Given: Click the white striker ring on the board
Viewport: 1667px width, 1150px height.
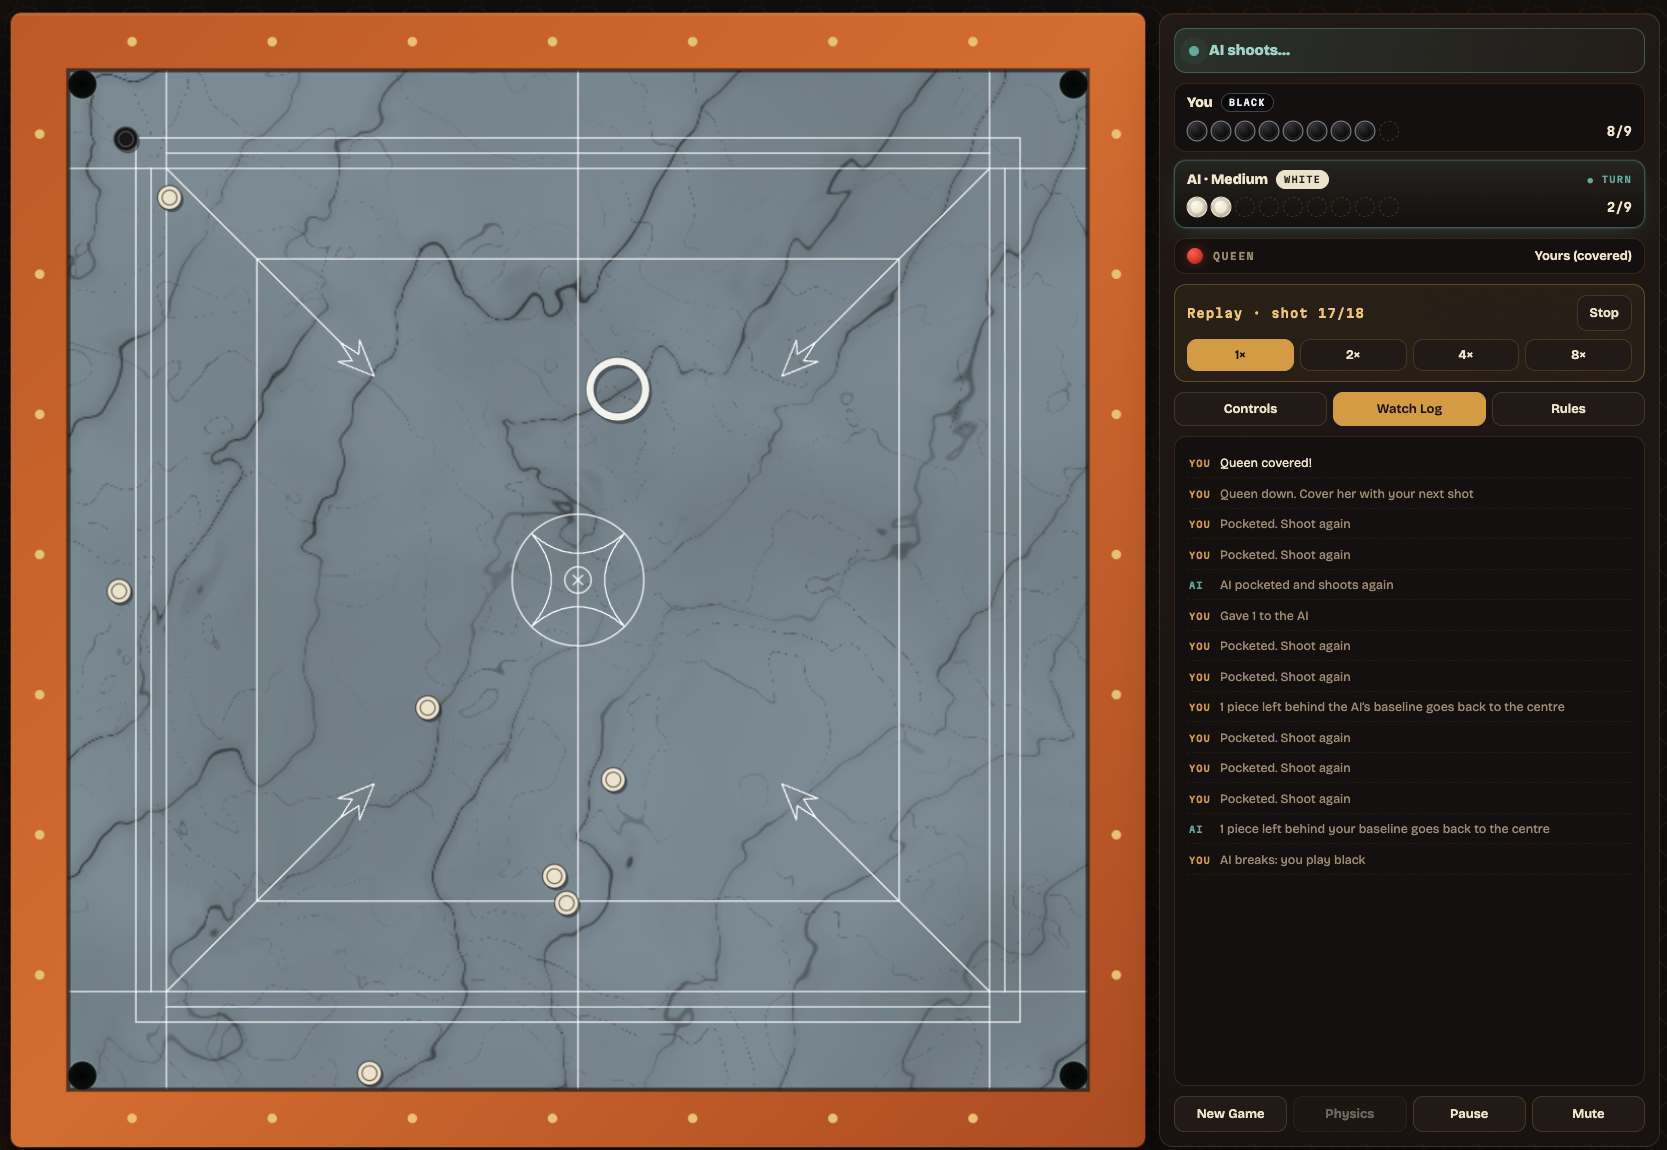Looking at the screenshot, I should pyautogui.click(x=618, y=389).
